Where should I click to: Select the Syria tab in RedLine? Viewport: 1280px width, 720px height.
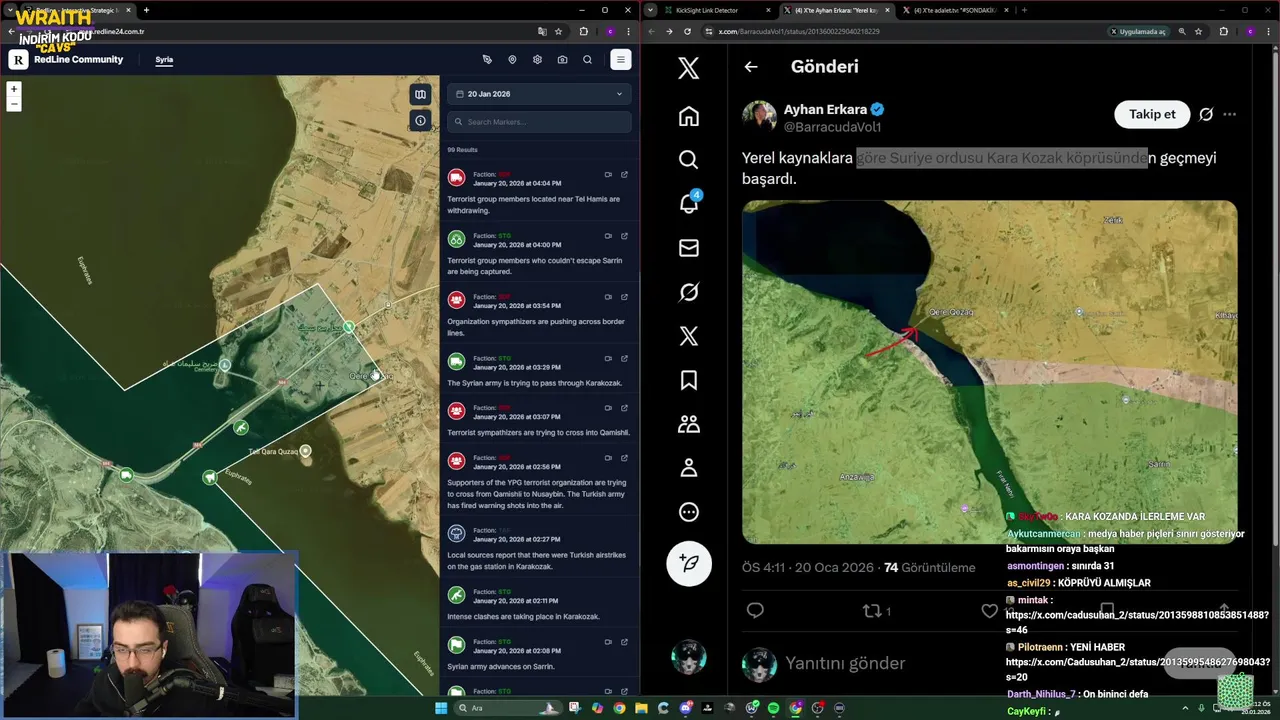point(164,60)
